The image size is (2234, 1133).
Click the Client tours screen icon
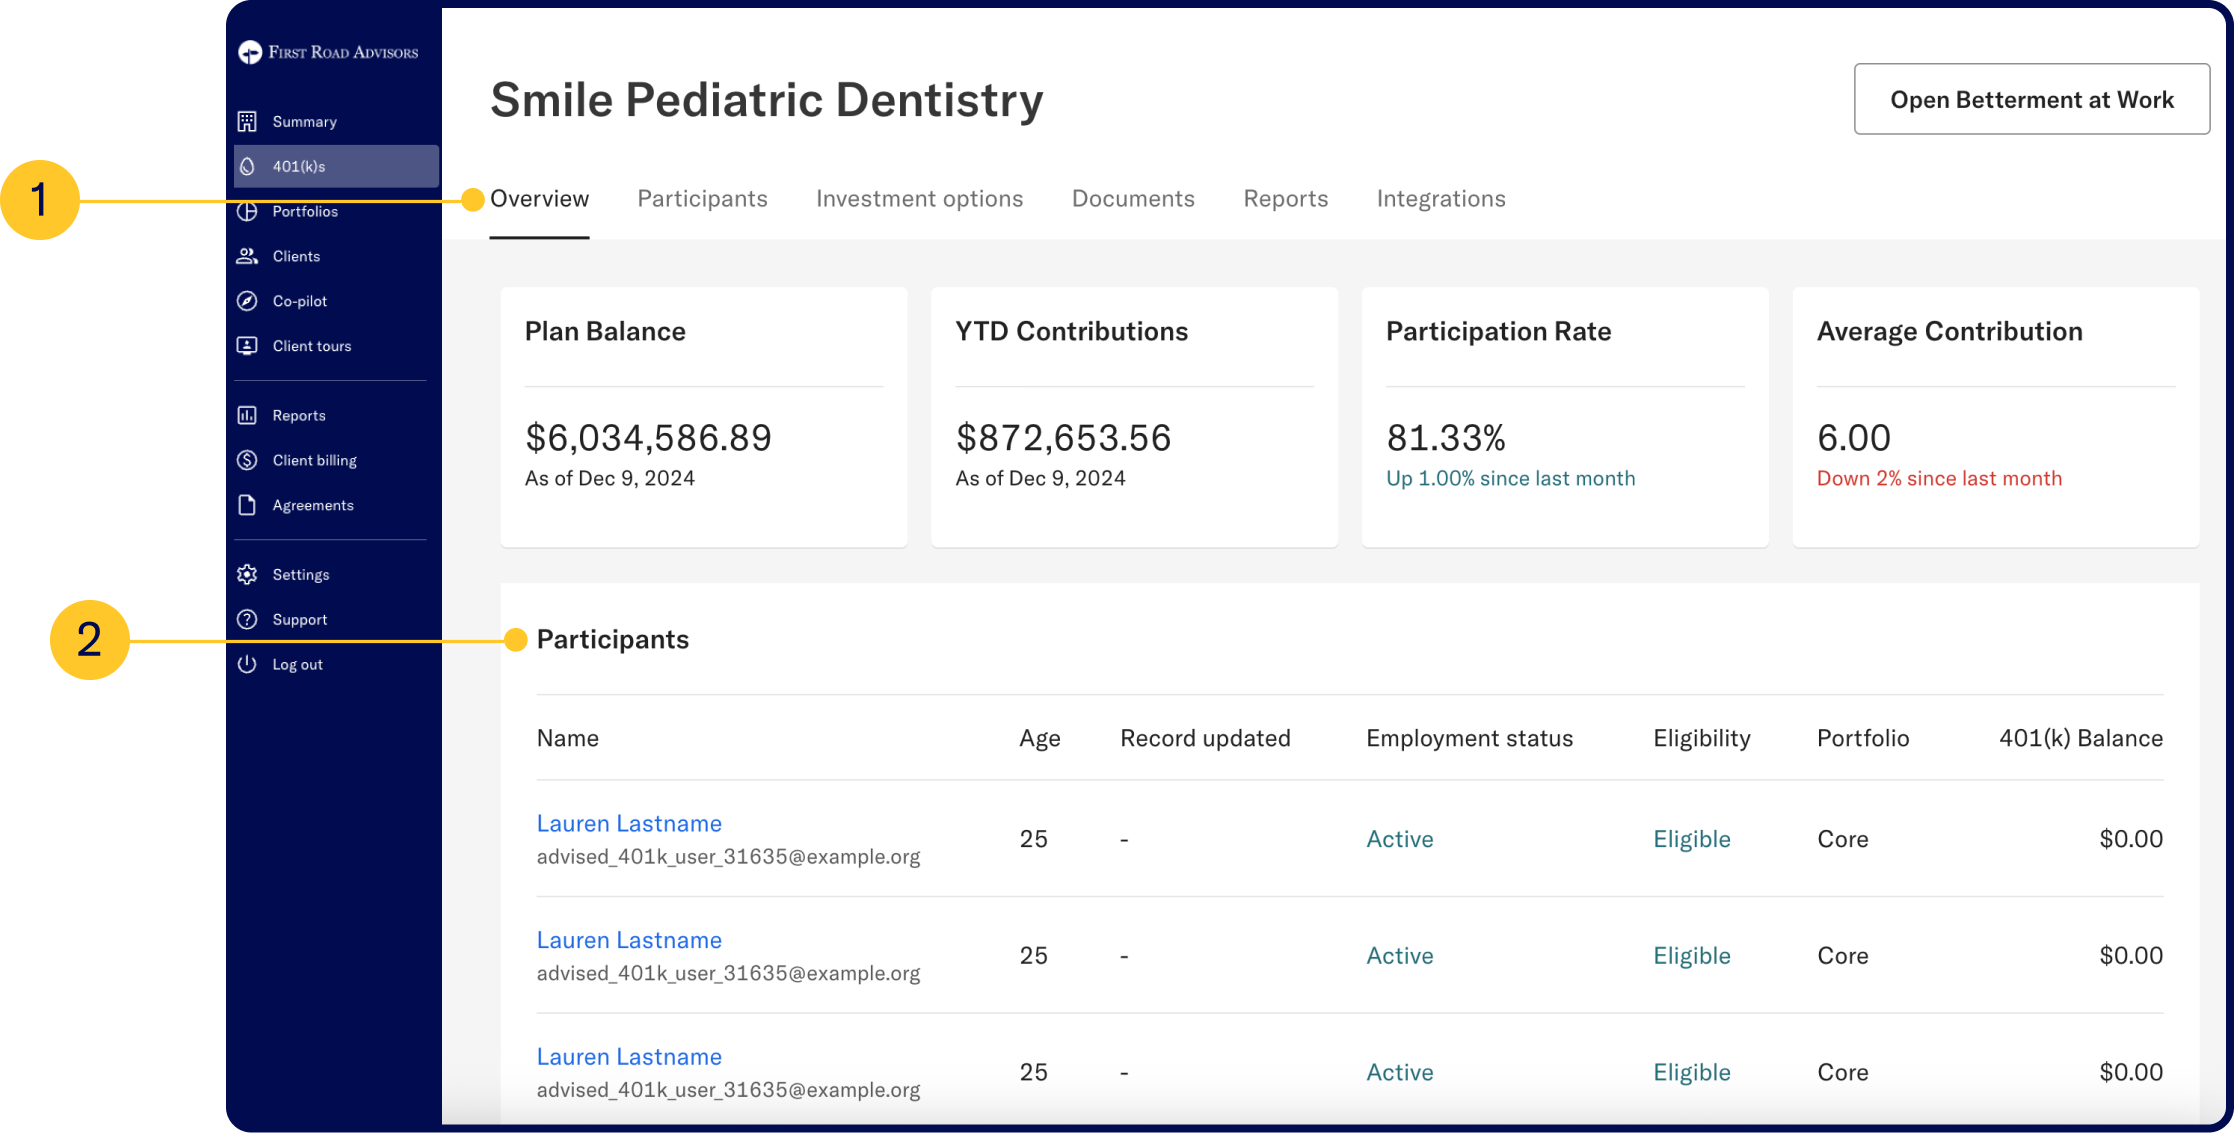click(x=247, y=346)
